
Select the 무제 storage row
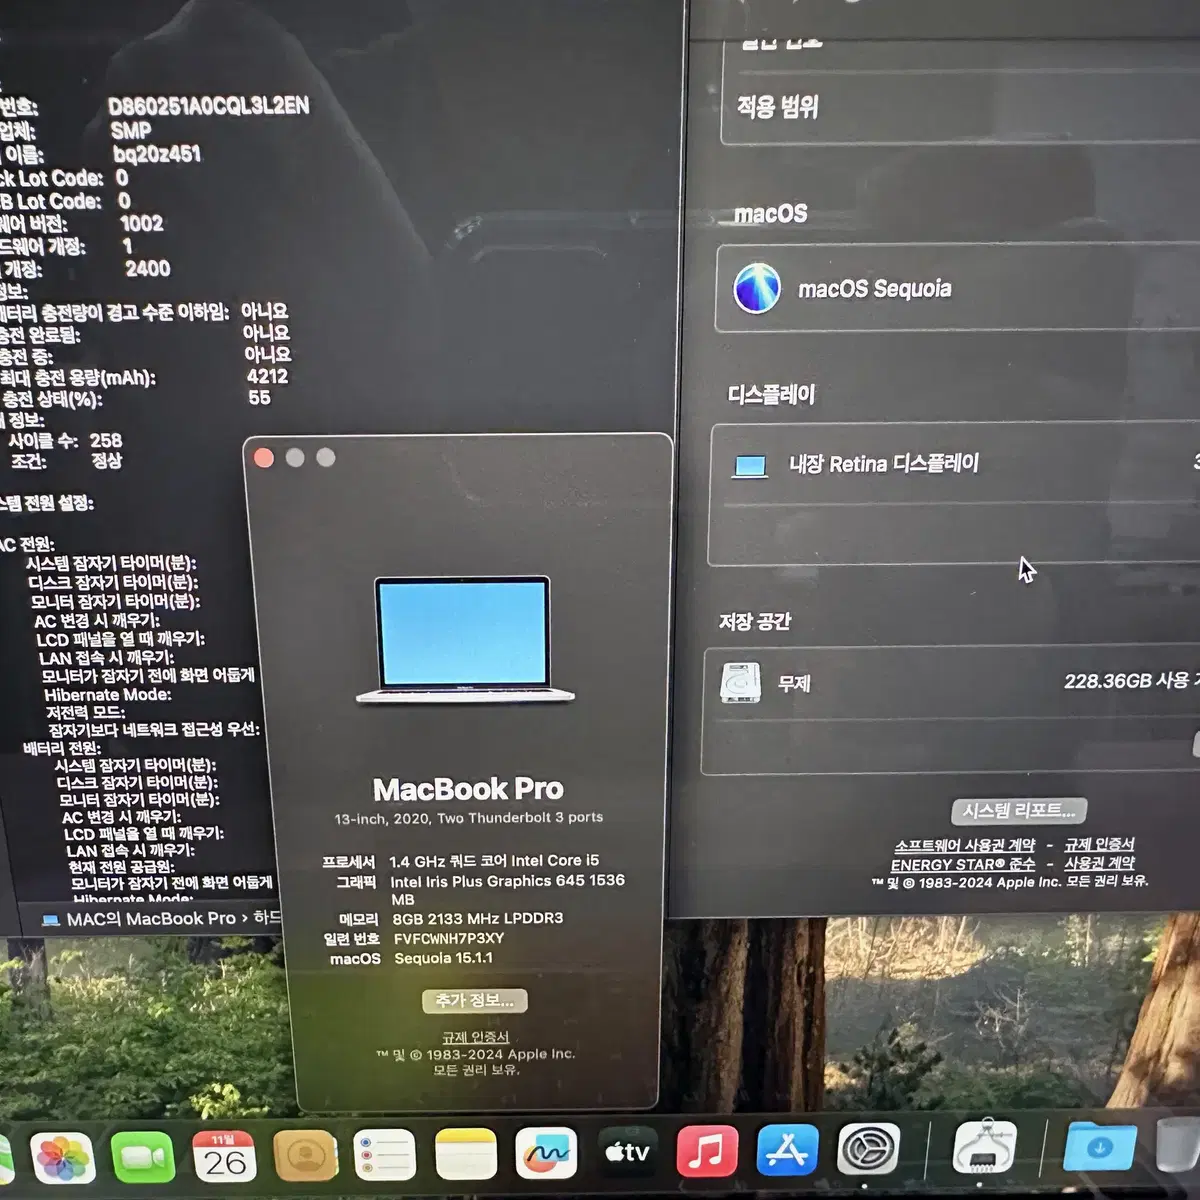952,684
